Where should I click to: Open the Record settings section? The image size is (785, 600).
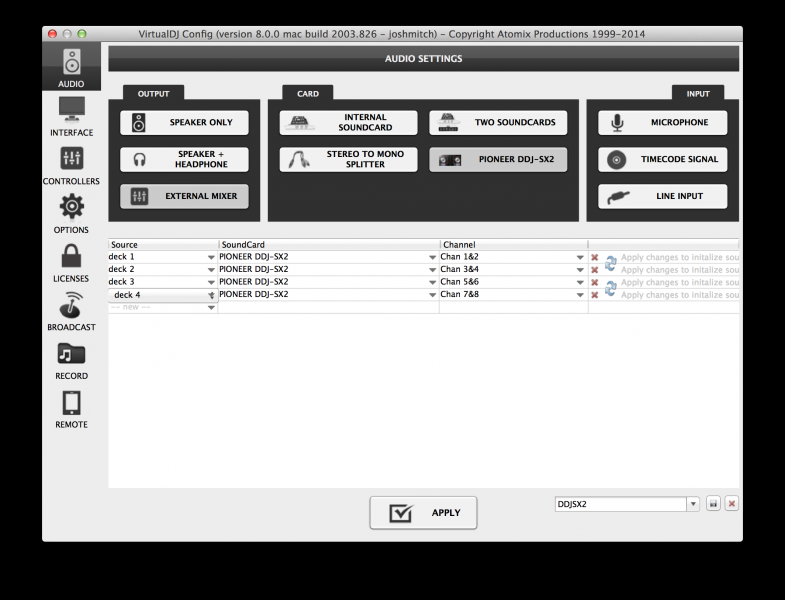[x=71, y=360]
